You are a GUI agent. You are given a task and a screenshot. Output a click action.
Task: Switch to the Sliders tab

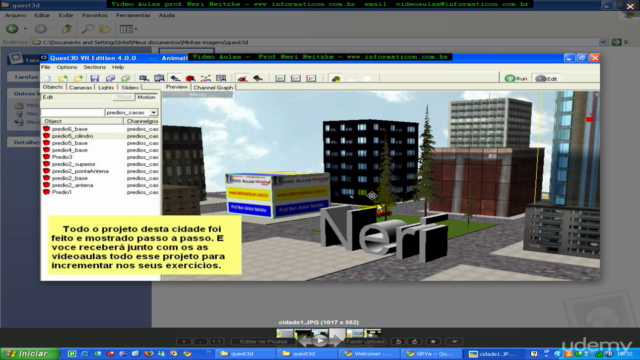point(130,87)
